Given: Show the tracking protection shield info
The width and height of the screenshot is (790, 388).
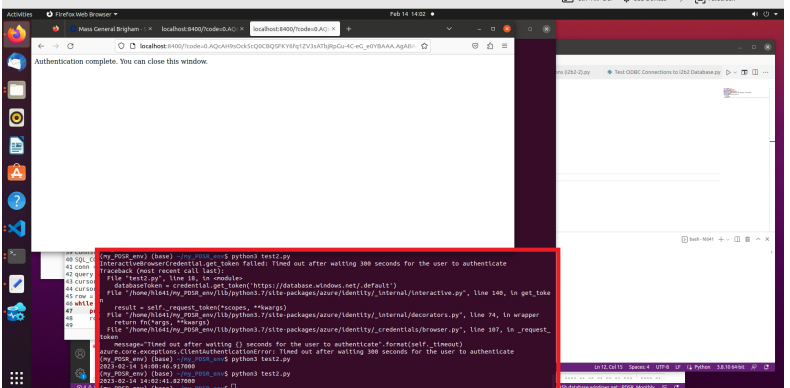Looking at the screenshot, I should point(121,46).
